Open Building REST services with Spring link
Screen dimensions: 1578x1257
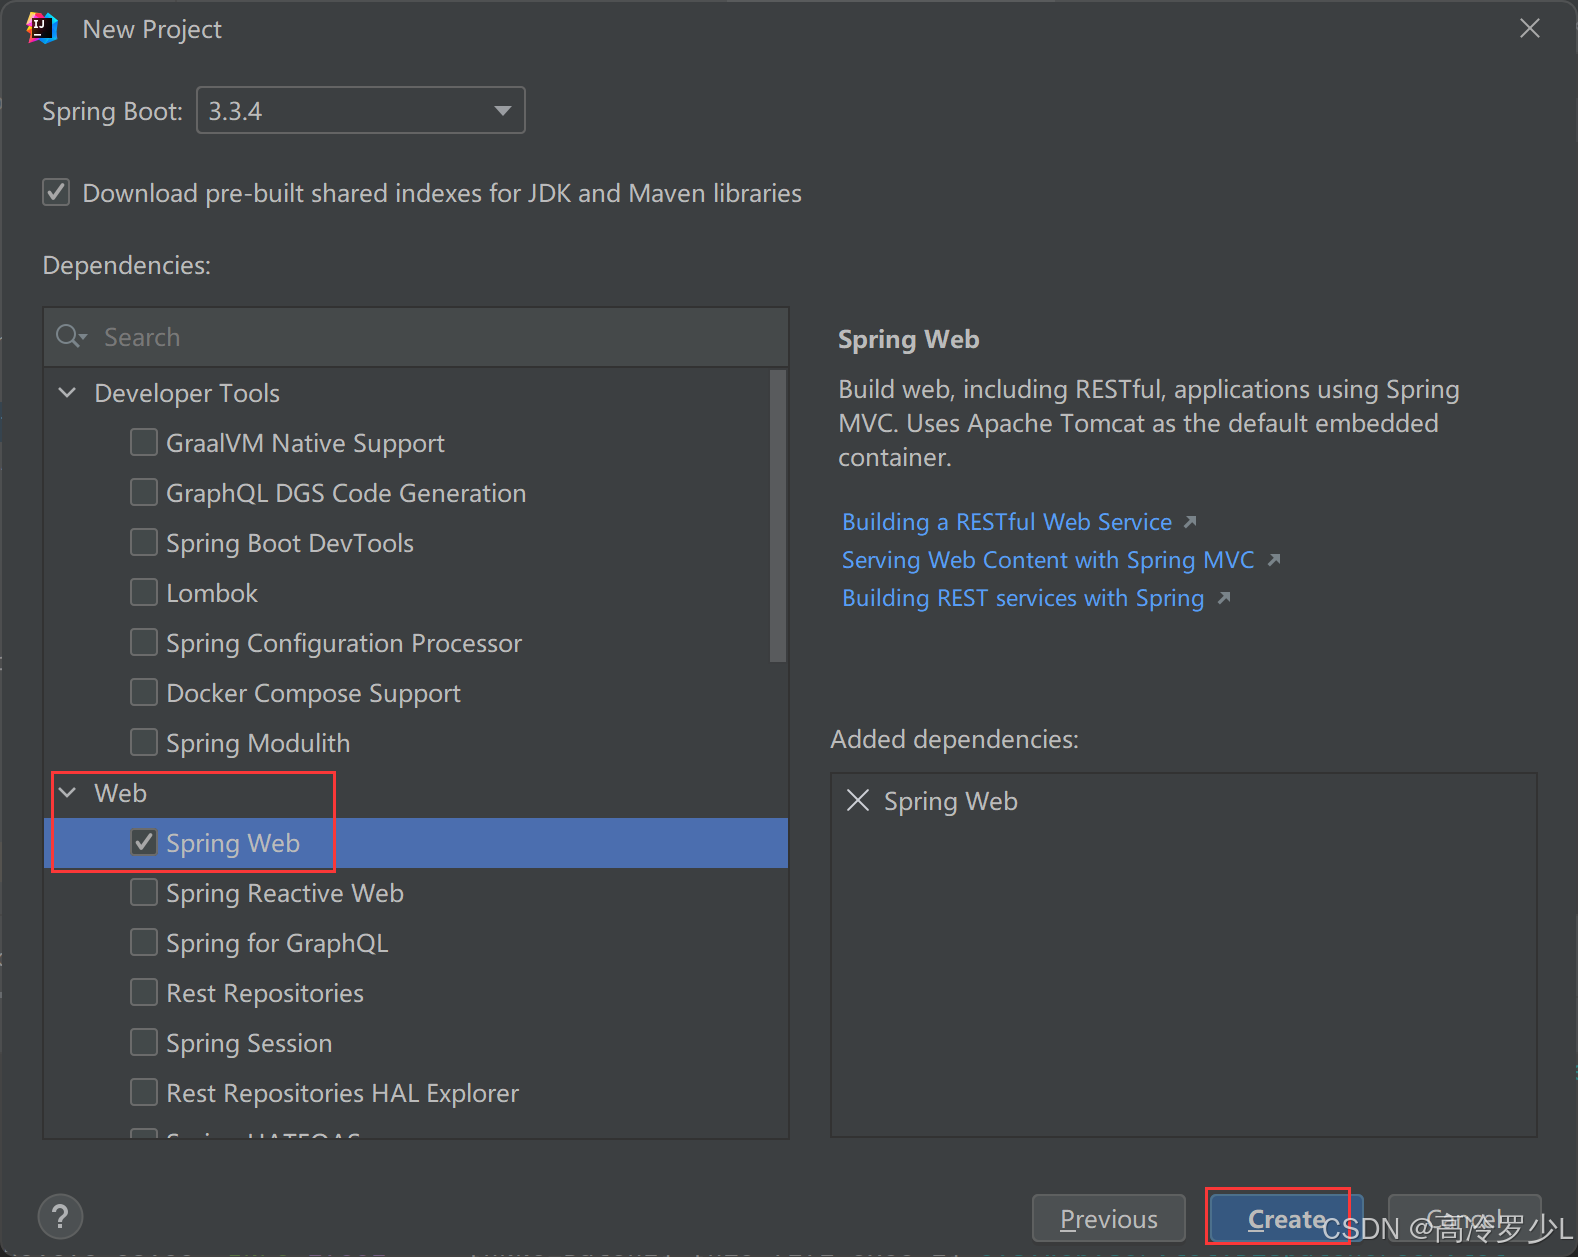point(1023,598)
